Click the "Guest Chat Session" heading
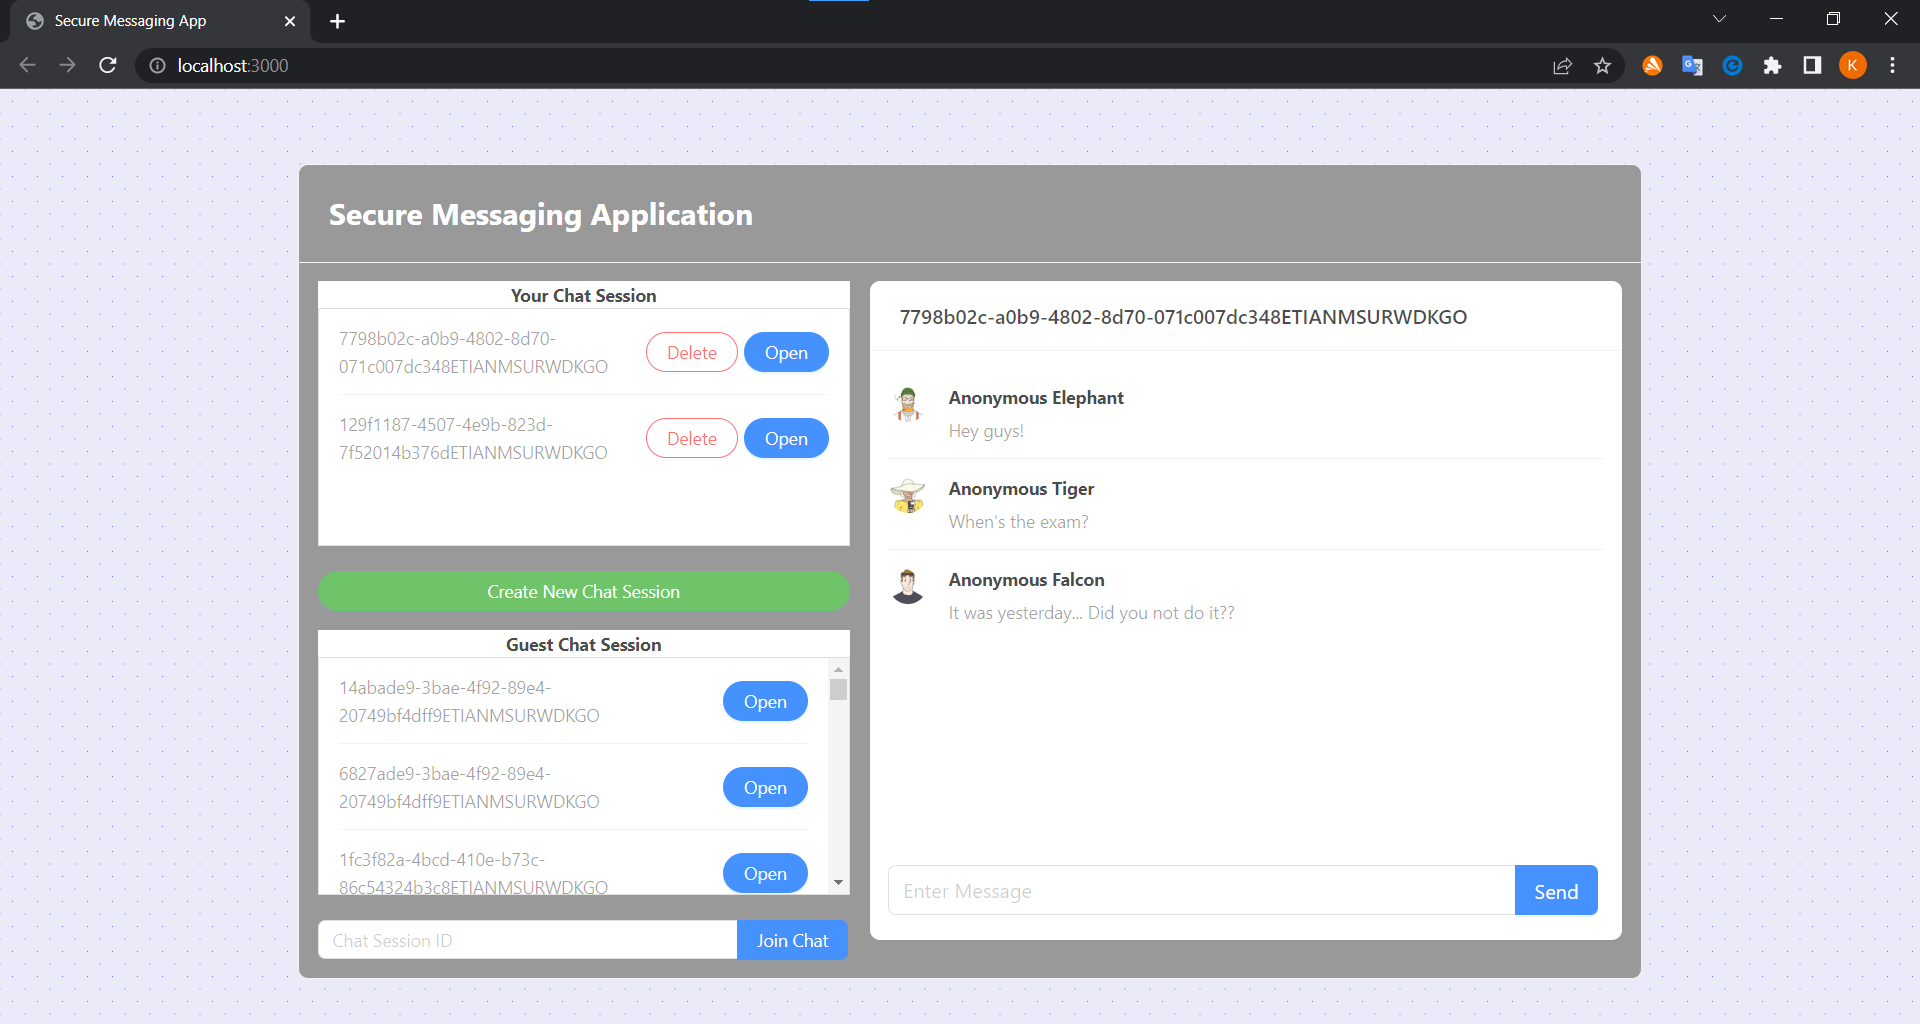This screenshot has width=1920, height=1024. click(x=584, y=645)
